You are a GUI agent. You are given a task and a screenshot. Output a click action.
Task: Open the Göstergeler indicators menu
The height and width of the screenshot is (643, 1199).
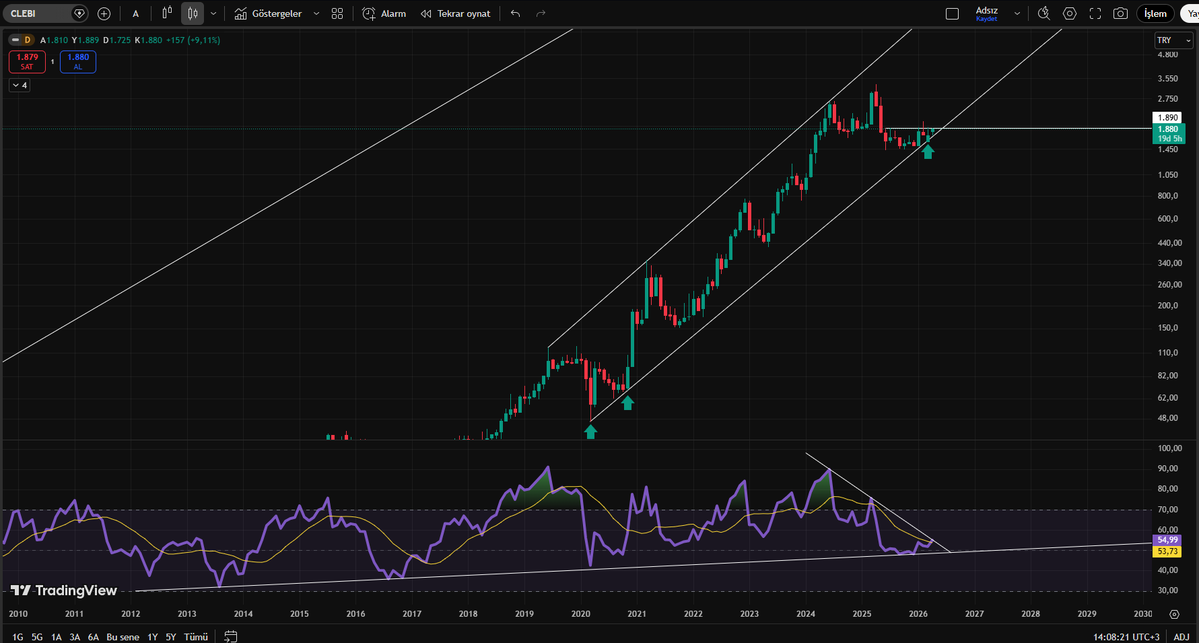(268, 14)
